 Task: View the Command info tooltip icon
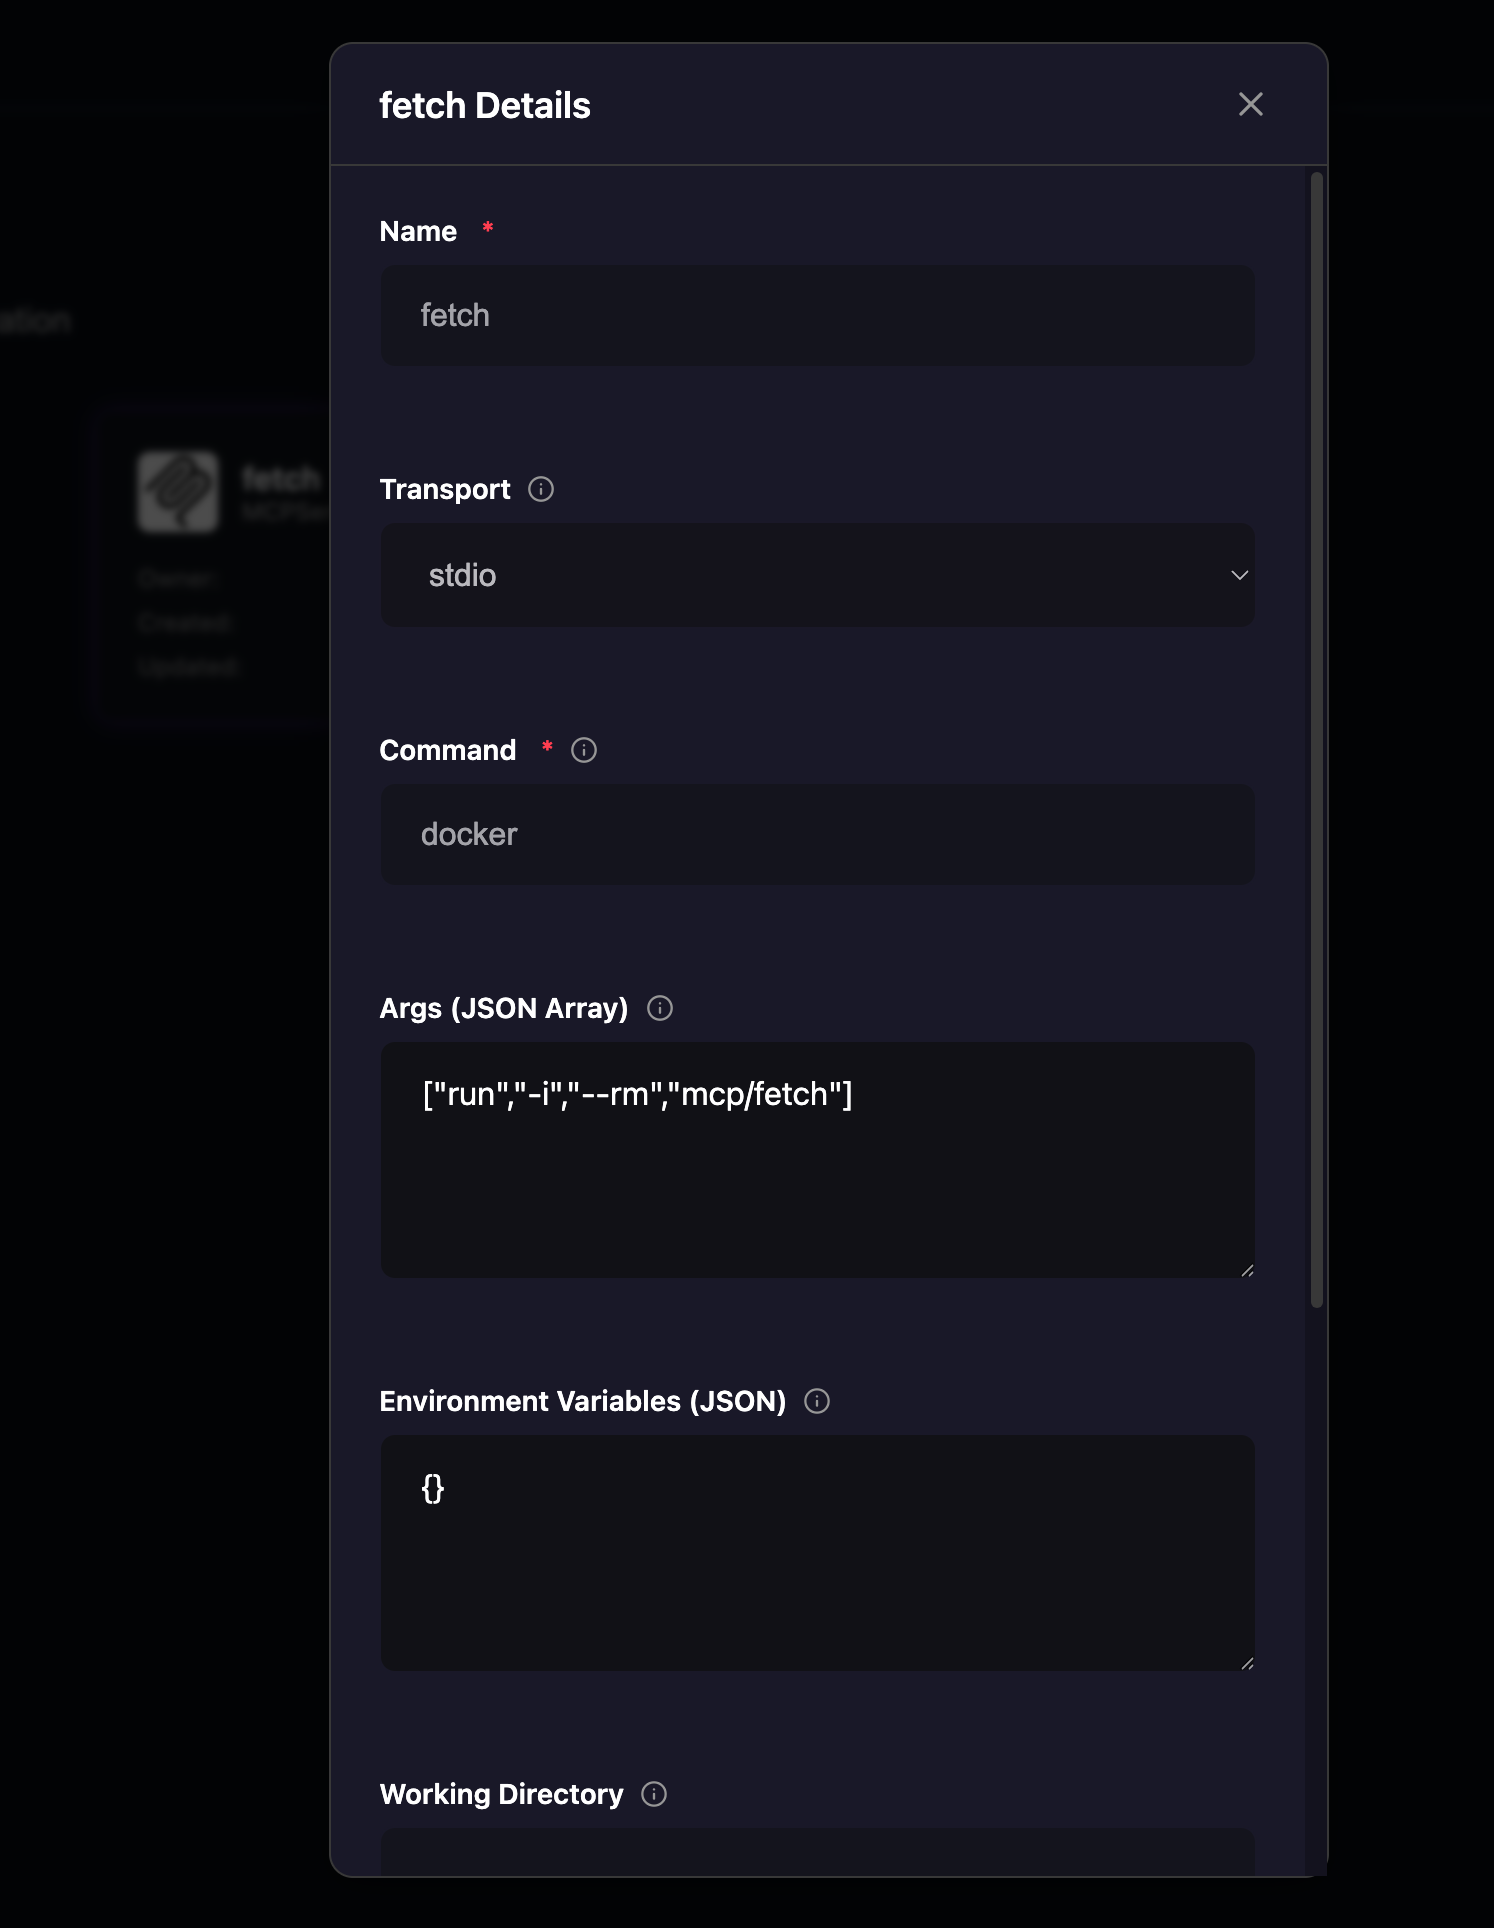click(x=584, y=749)
